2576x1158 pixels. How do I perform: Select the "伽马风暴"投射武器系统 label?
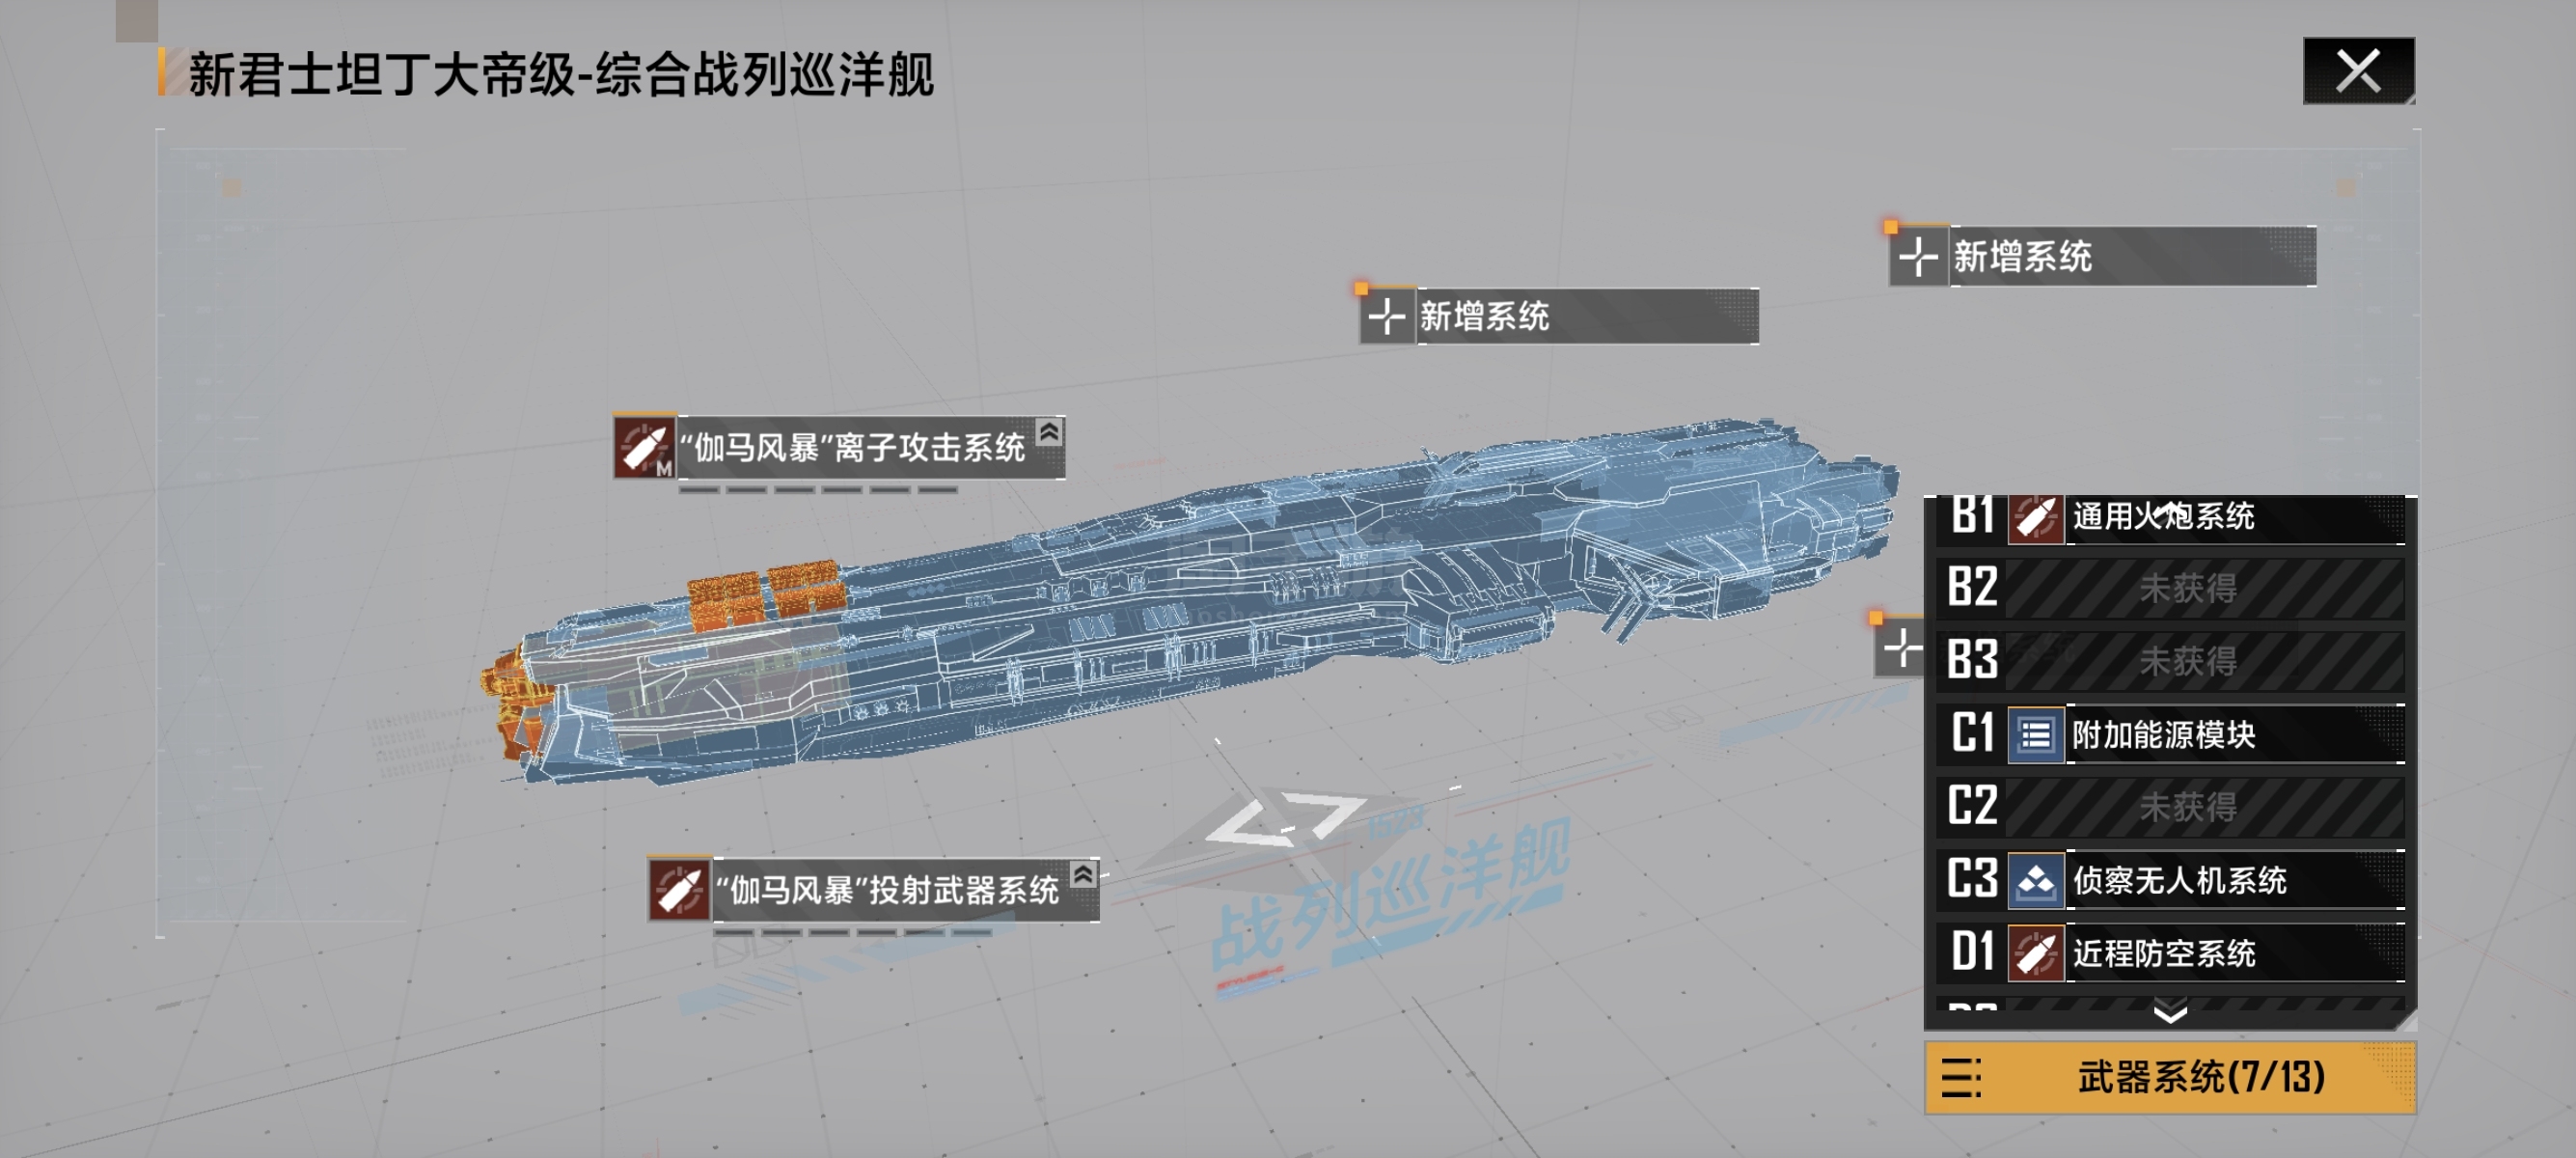pyautogui.click(x=887, y=890)
